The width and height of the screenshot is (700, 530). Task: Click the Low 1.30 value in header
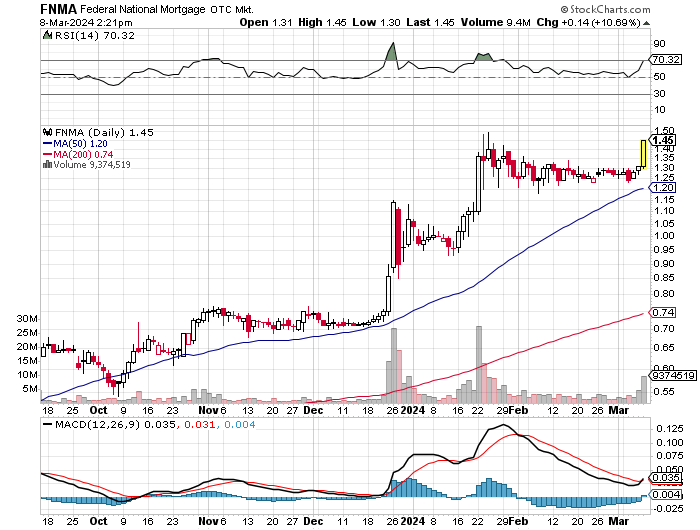tap(376, 22)
